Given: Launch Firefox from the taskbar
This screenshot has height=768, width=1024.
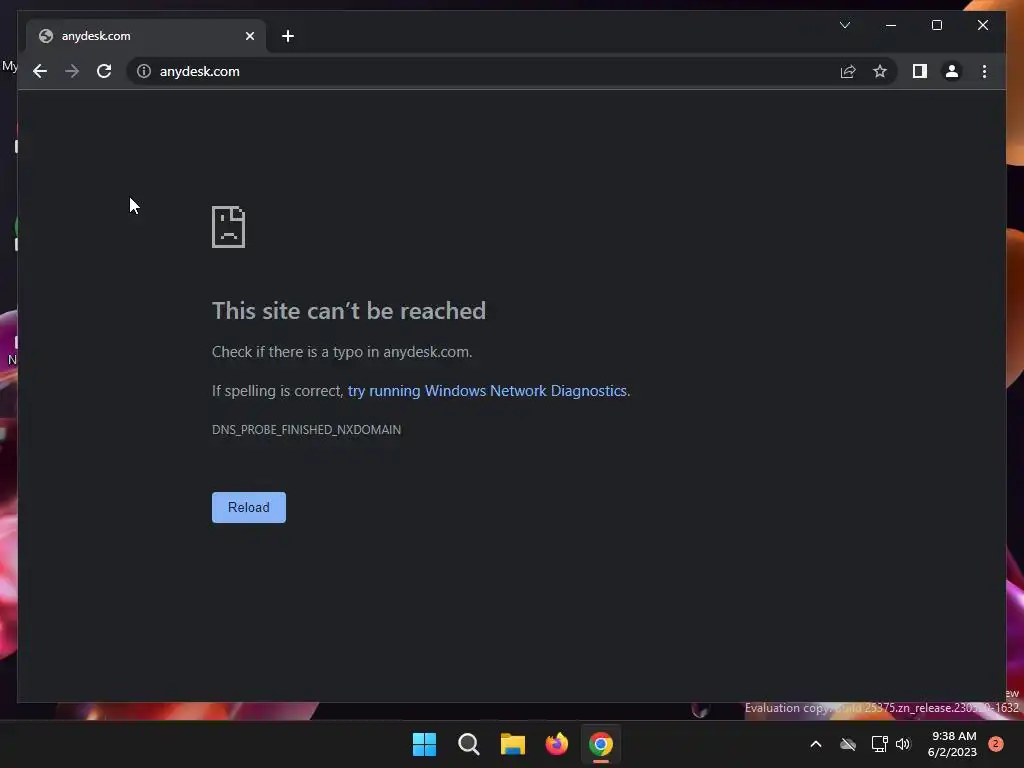Looking at the screenshot, I should coord(557,744).
